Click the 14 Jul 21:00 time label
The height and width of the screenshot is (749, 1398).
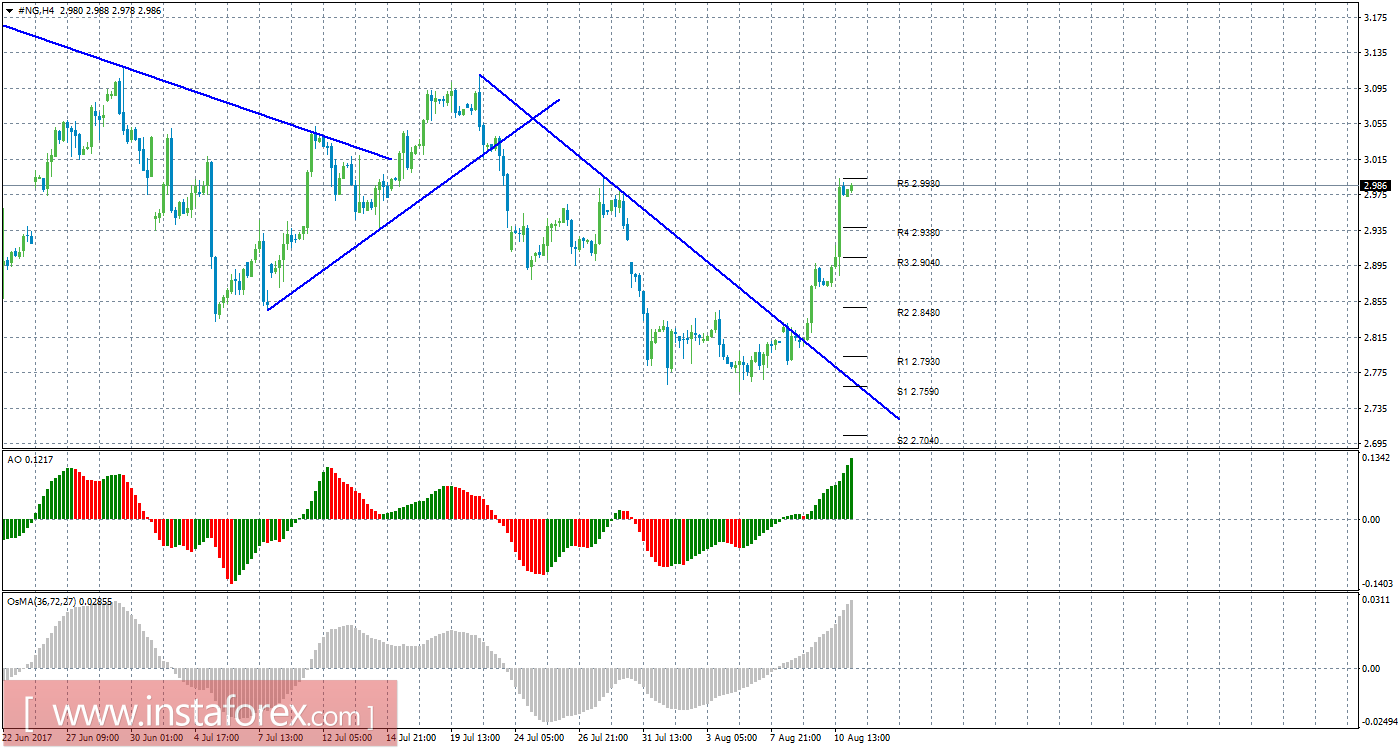410,738
